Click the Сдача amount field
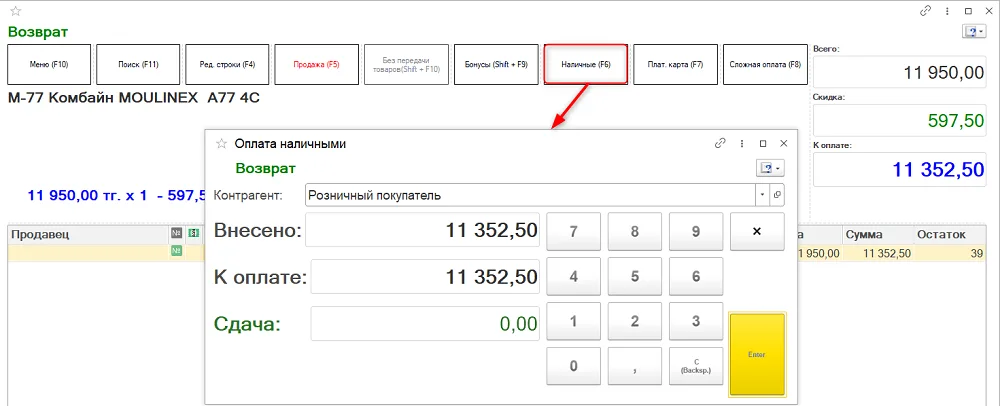1000x406 pixels. tap(425, 324)
